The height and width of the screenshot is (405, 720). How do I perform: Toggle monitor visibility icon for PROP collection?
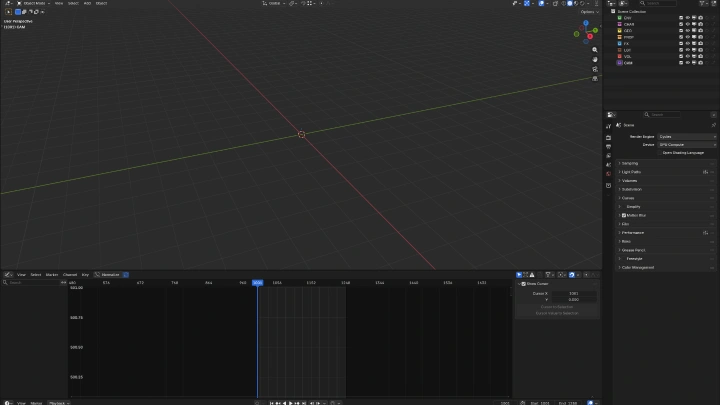click(x=694, y=37)
